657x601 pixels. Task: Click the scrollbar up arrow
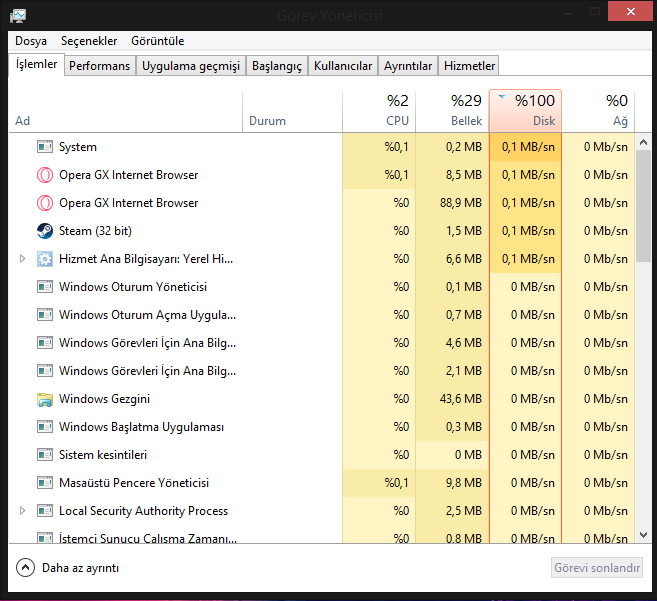pyautogui.click(x=644, y=142)
